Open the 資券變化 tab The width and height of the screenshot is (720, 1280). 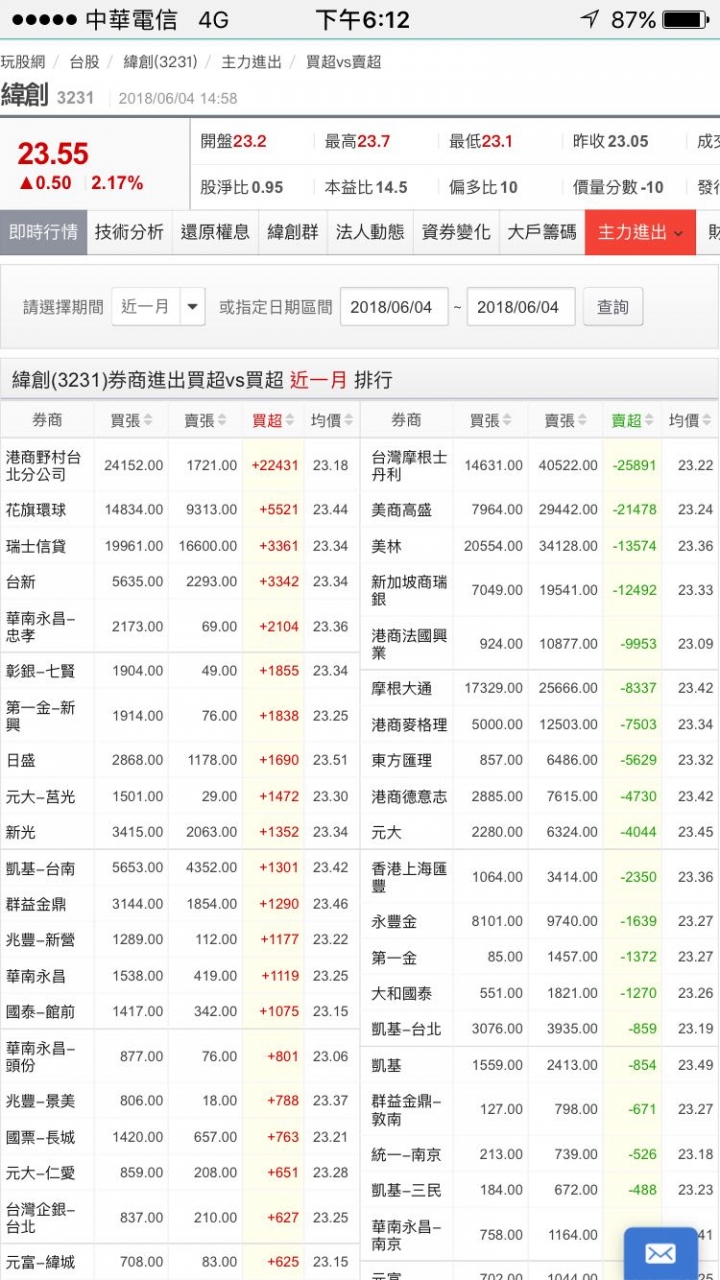pos(456,232)
